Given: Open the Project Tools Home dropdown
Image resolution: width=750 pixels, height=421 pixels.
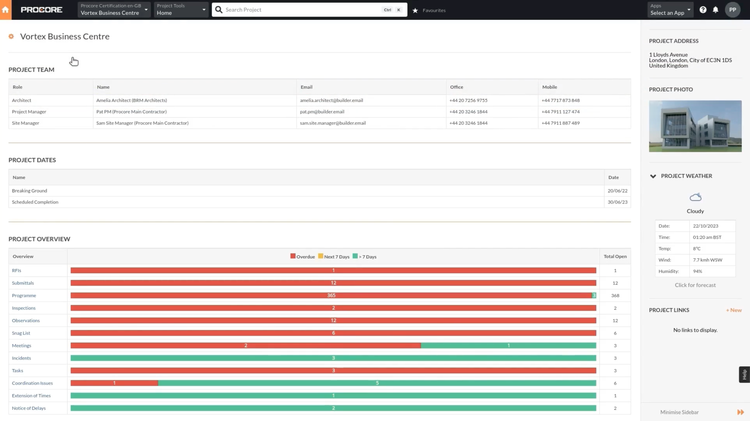Looking at the screenshot, I should pos(181,10).
